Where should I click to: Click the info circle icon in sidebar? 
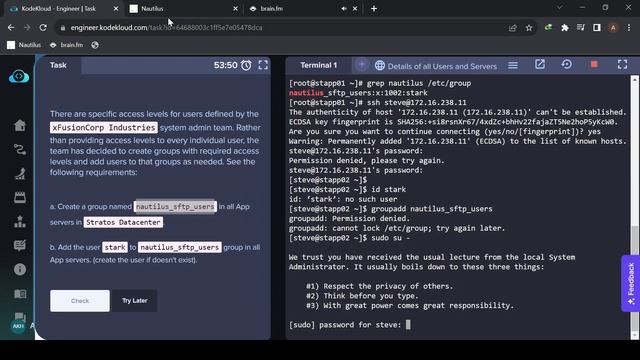click(20, 269)
